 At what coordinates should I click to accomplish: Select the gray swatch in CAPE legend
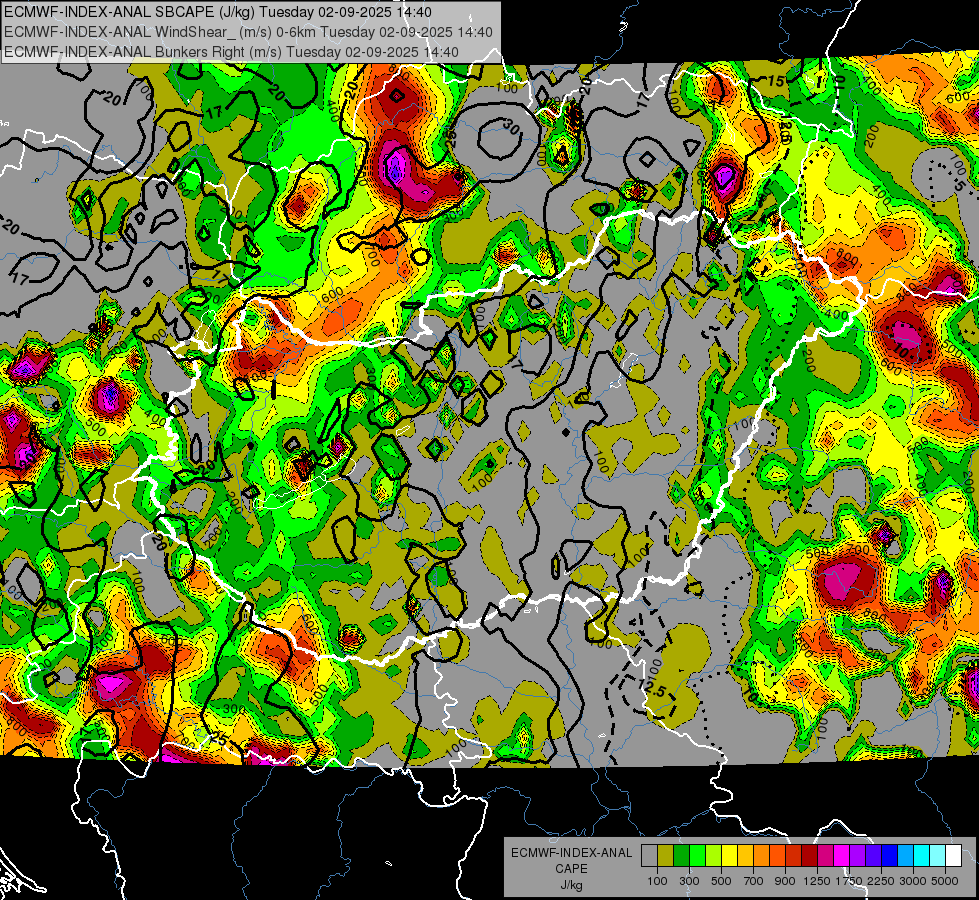point(649,855)
